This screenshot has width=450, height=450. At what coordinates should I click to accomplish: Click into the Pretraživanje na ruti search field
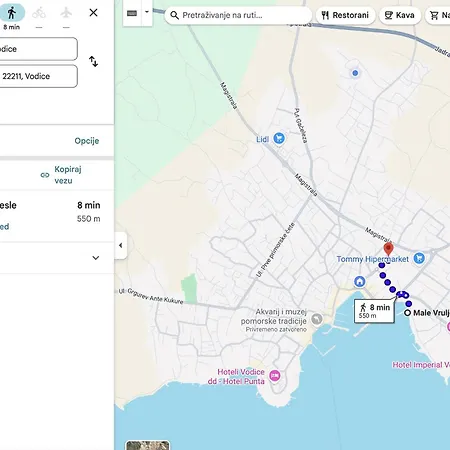[238, 15]
